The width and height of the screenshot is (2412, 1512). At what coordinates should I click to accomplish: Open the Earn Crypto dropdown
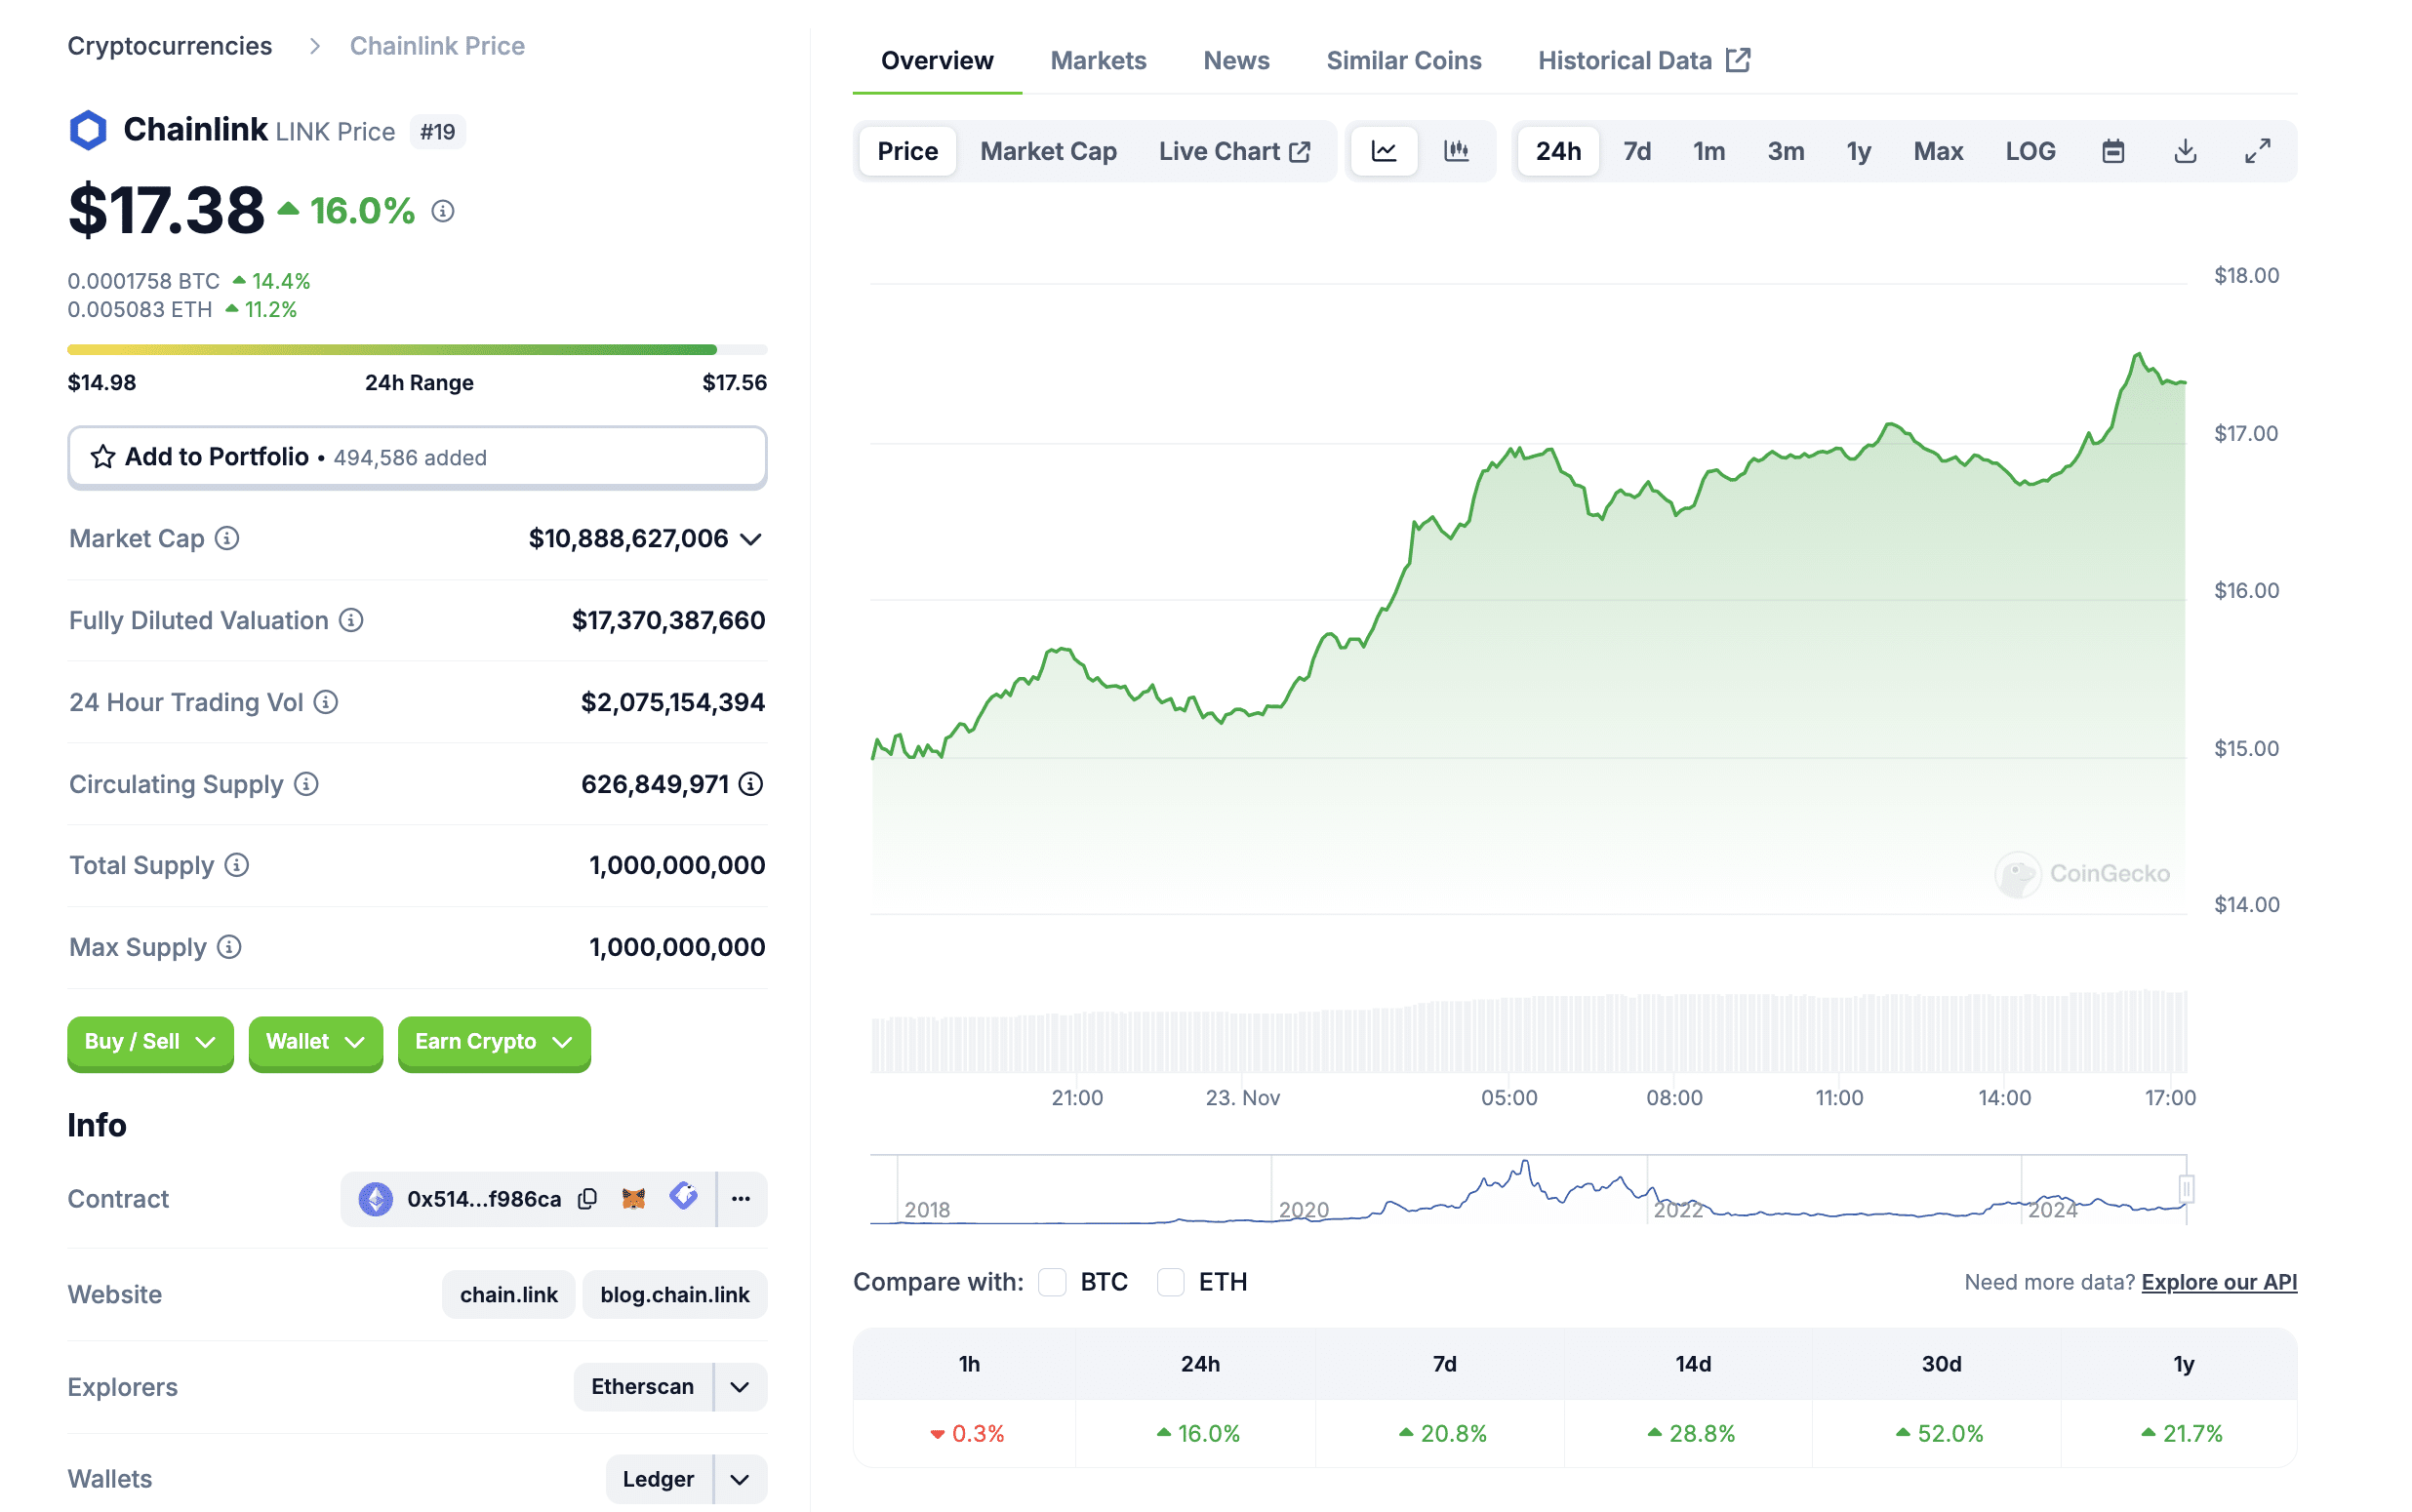[x=494, y=1042]
